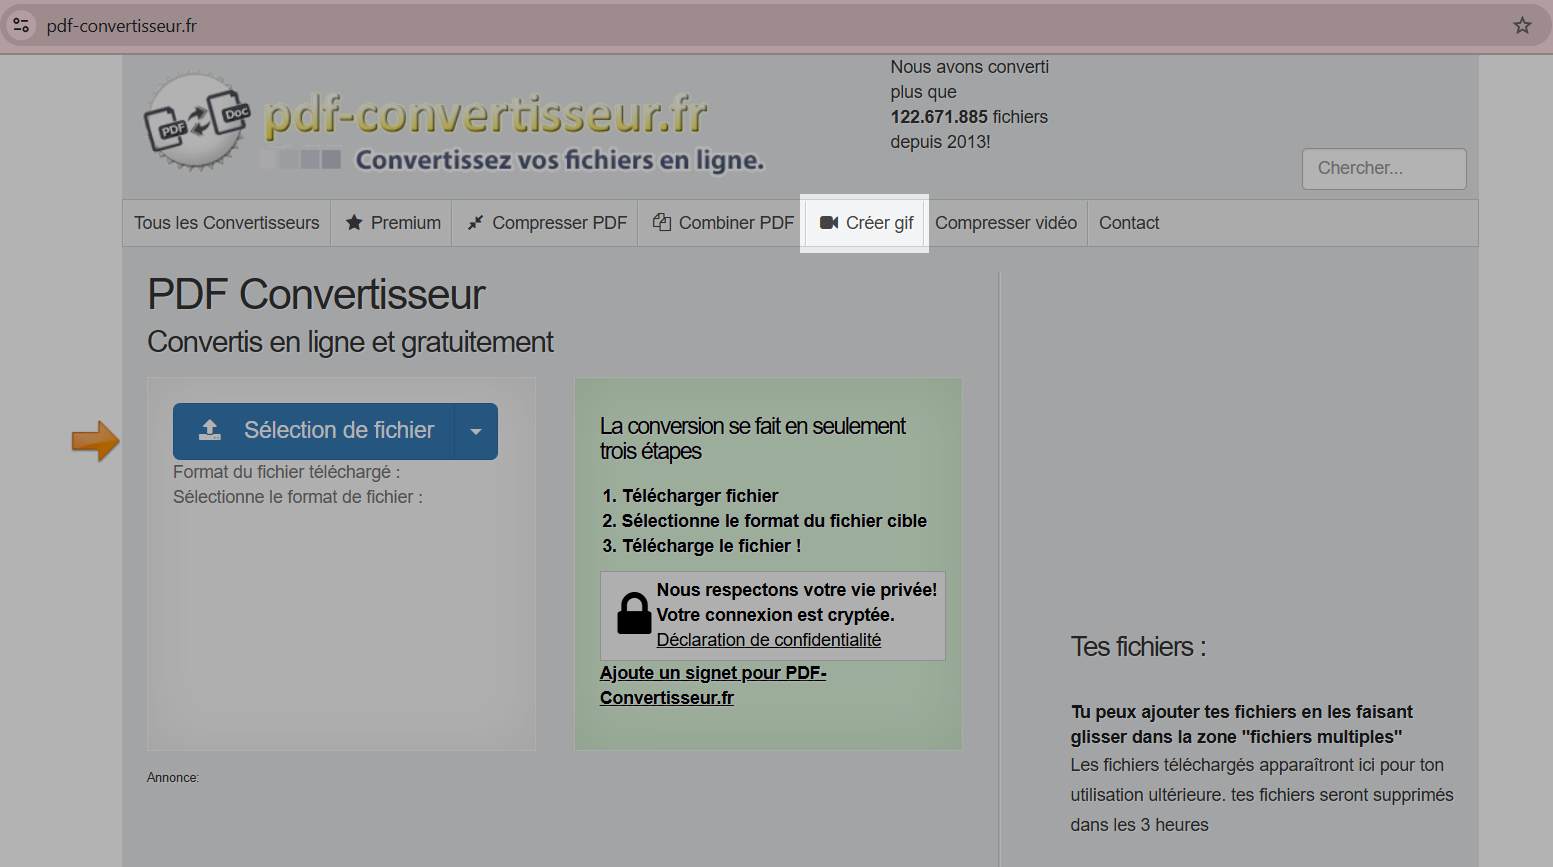Open the Contact page
The width and height of the screenshot is (1553, 867).
(1129, 223)
